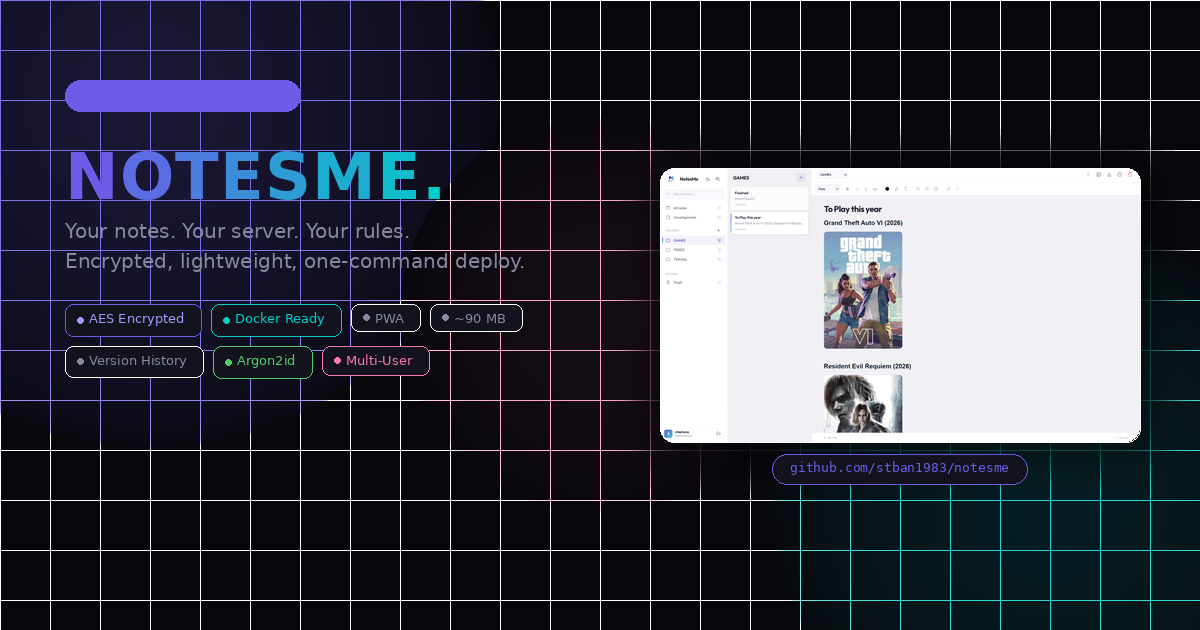Open the To Play this year note card
The image size is (1200, 630).
point(769,223)
